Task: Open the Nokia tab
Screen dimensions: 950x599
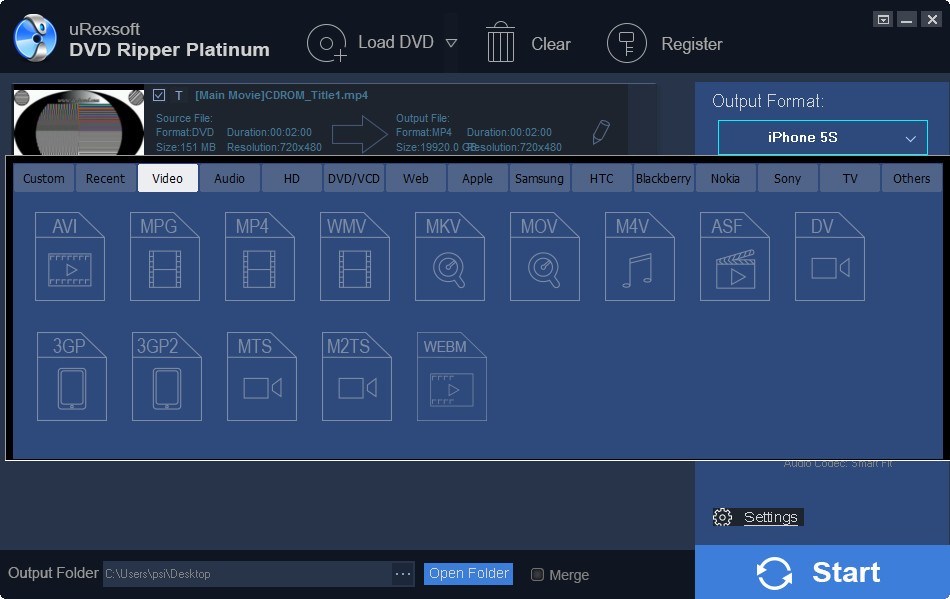Action: tap(725, 178)
